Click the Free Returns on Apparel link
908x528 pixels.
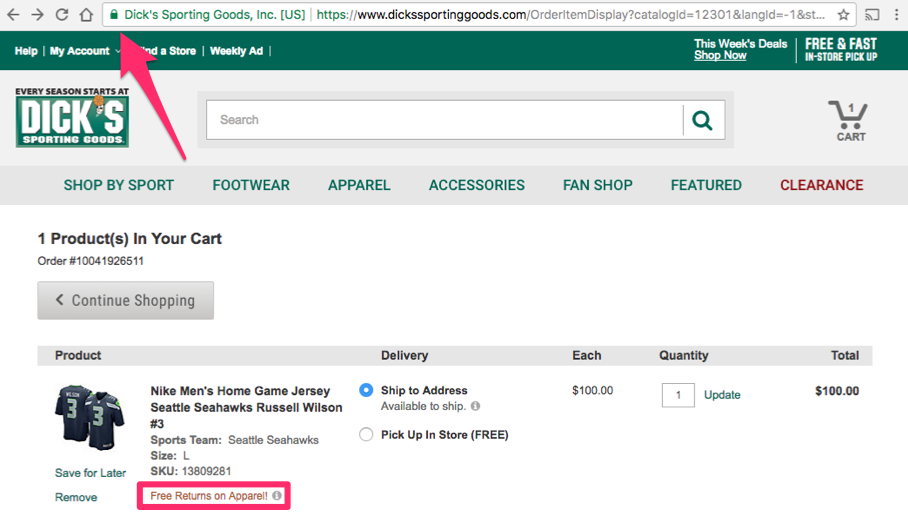coord(209,496)
